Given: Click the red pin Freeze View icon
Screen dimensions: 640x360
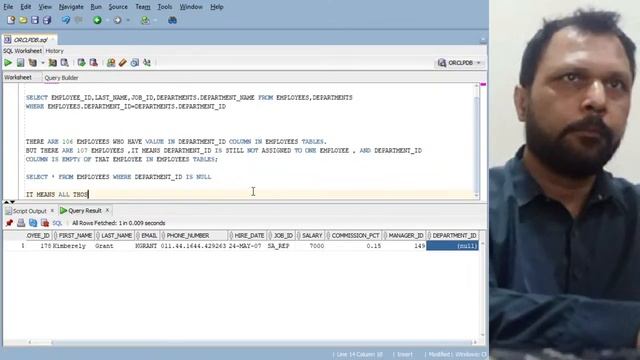Looking at the screenshot, I should pos(9,223).
